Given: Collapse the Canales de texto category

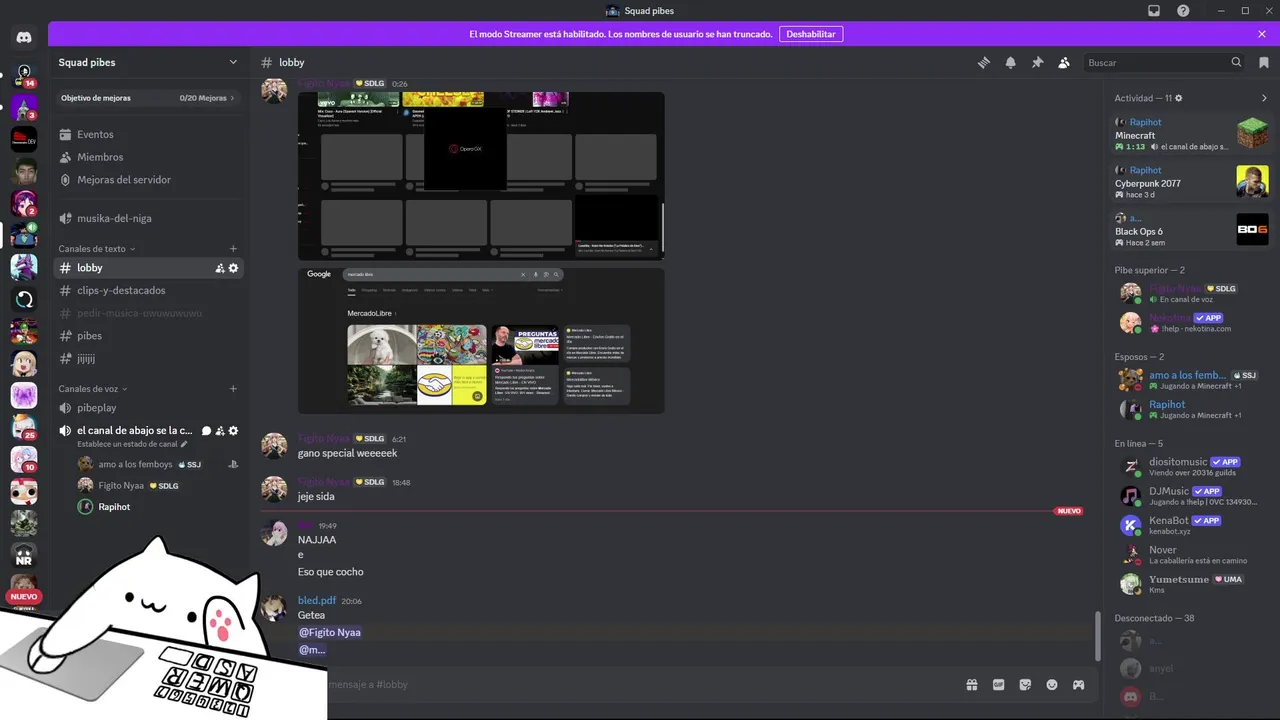Looking at the screenshot, I should [96, 248].
